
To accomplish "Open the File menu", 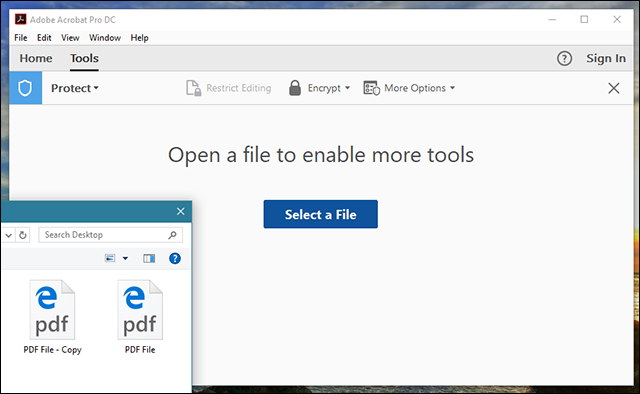I will (21, 38).
